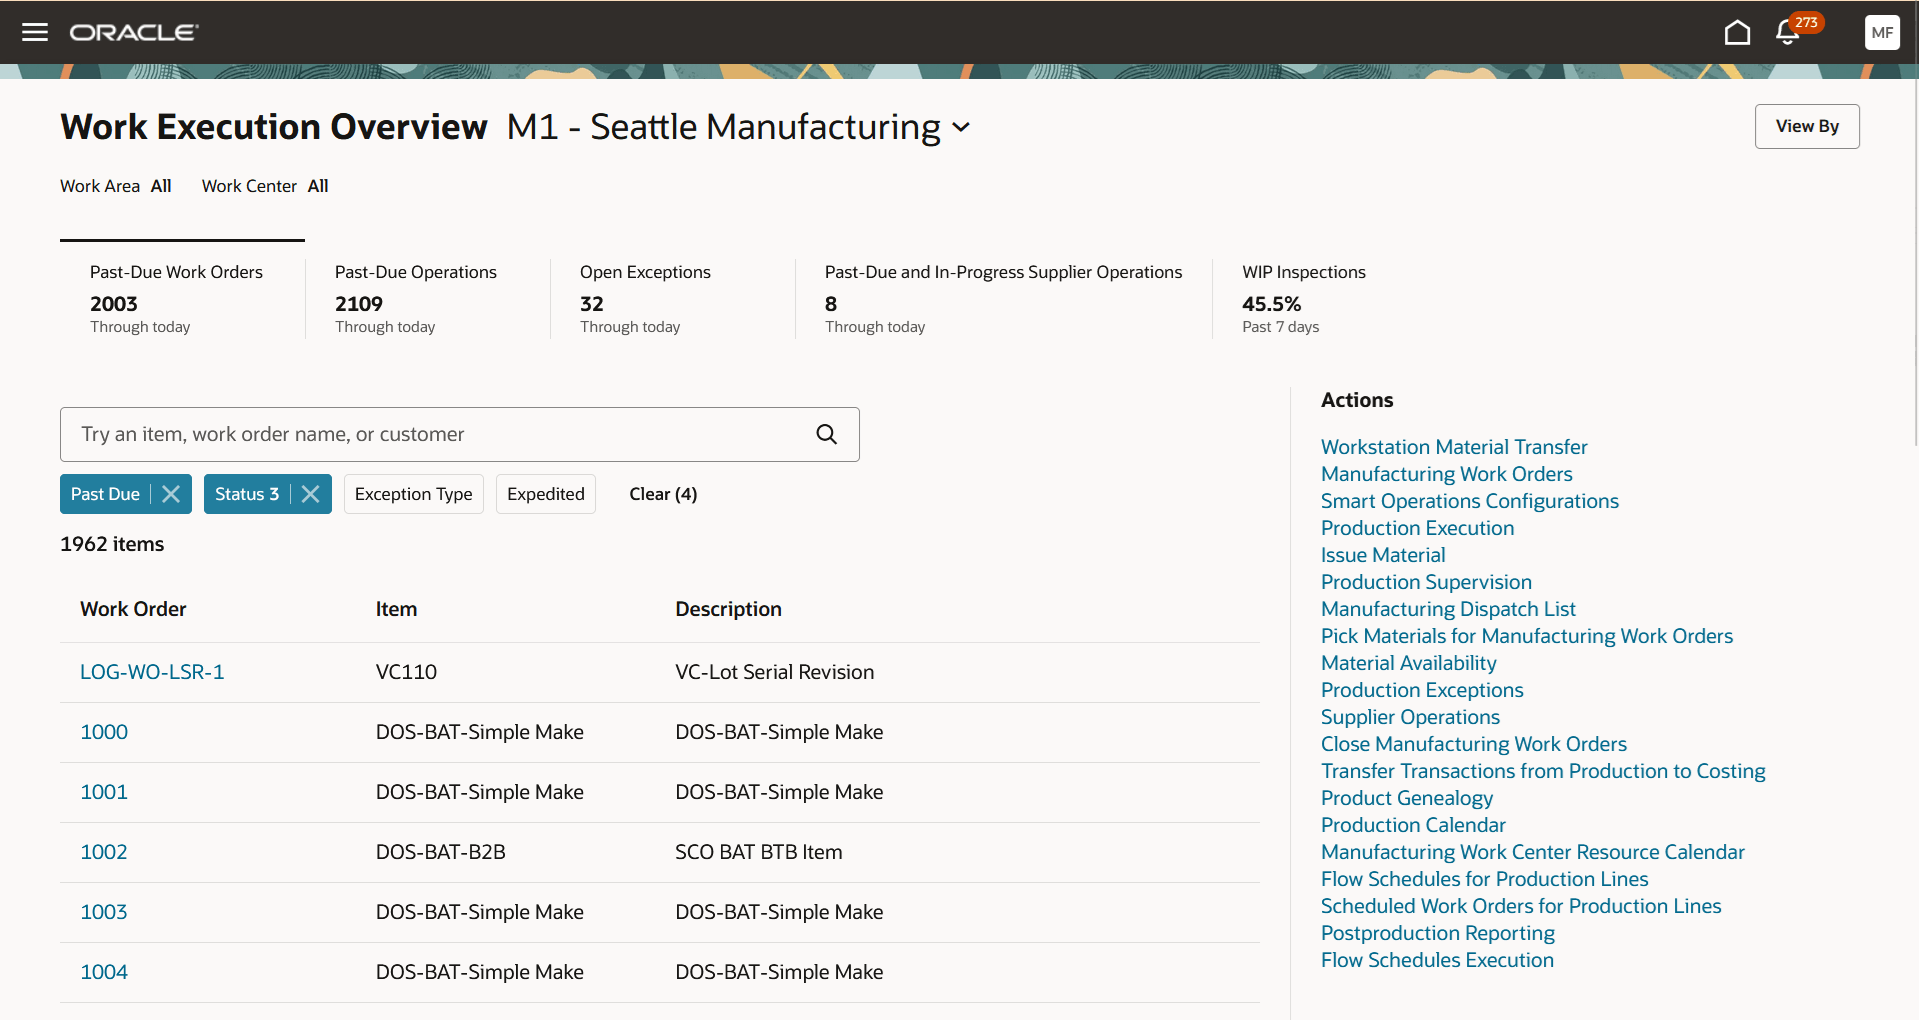Image resolution: width=1919 pixels, height=1020 pixels.
Task: Select the DOS-BAT-B2B item cell
Action: (440, 852)
